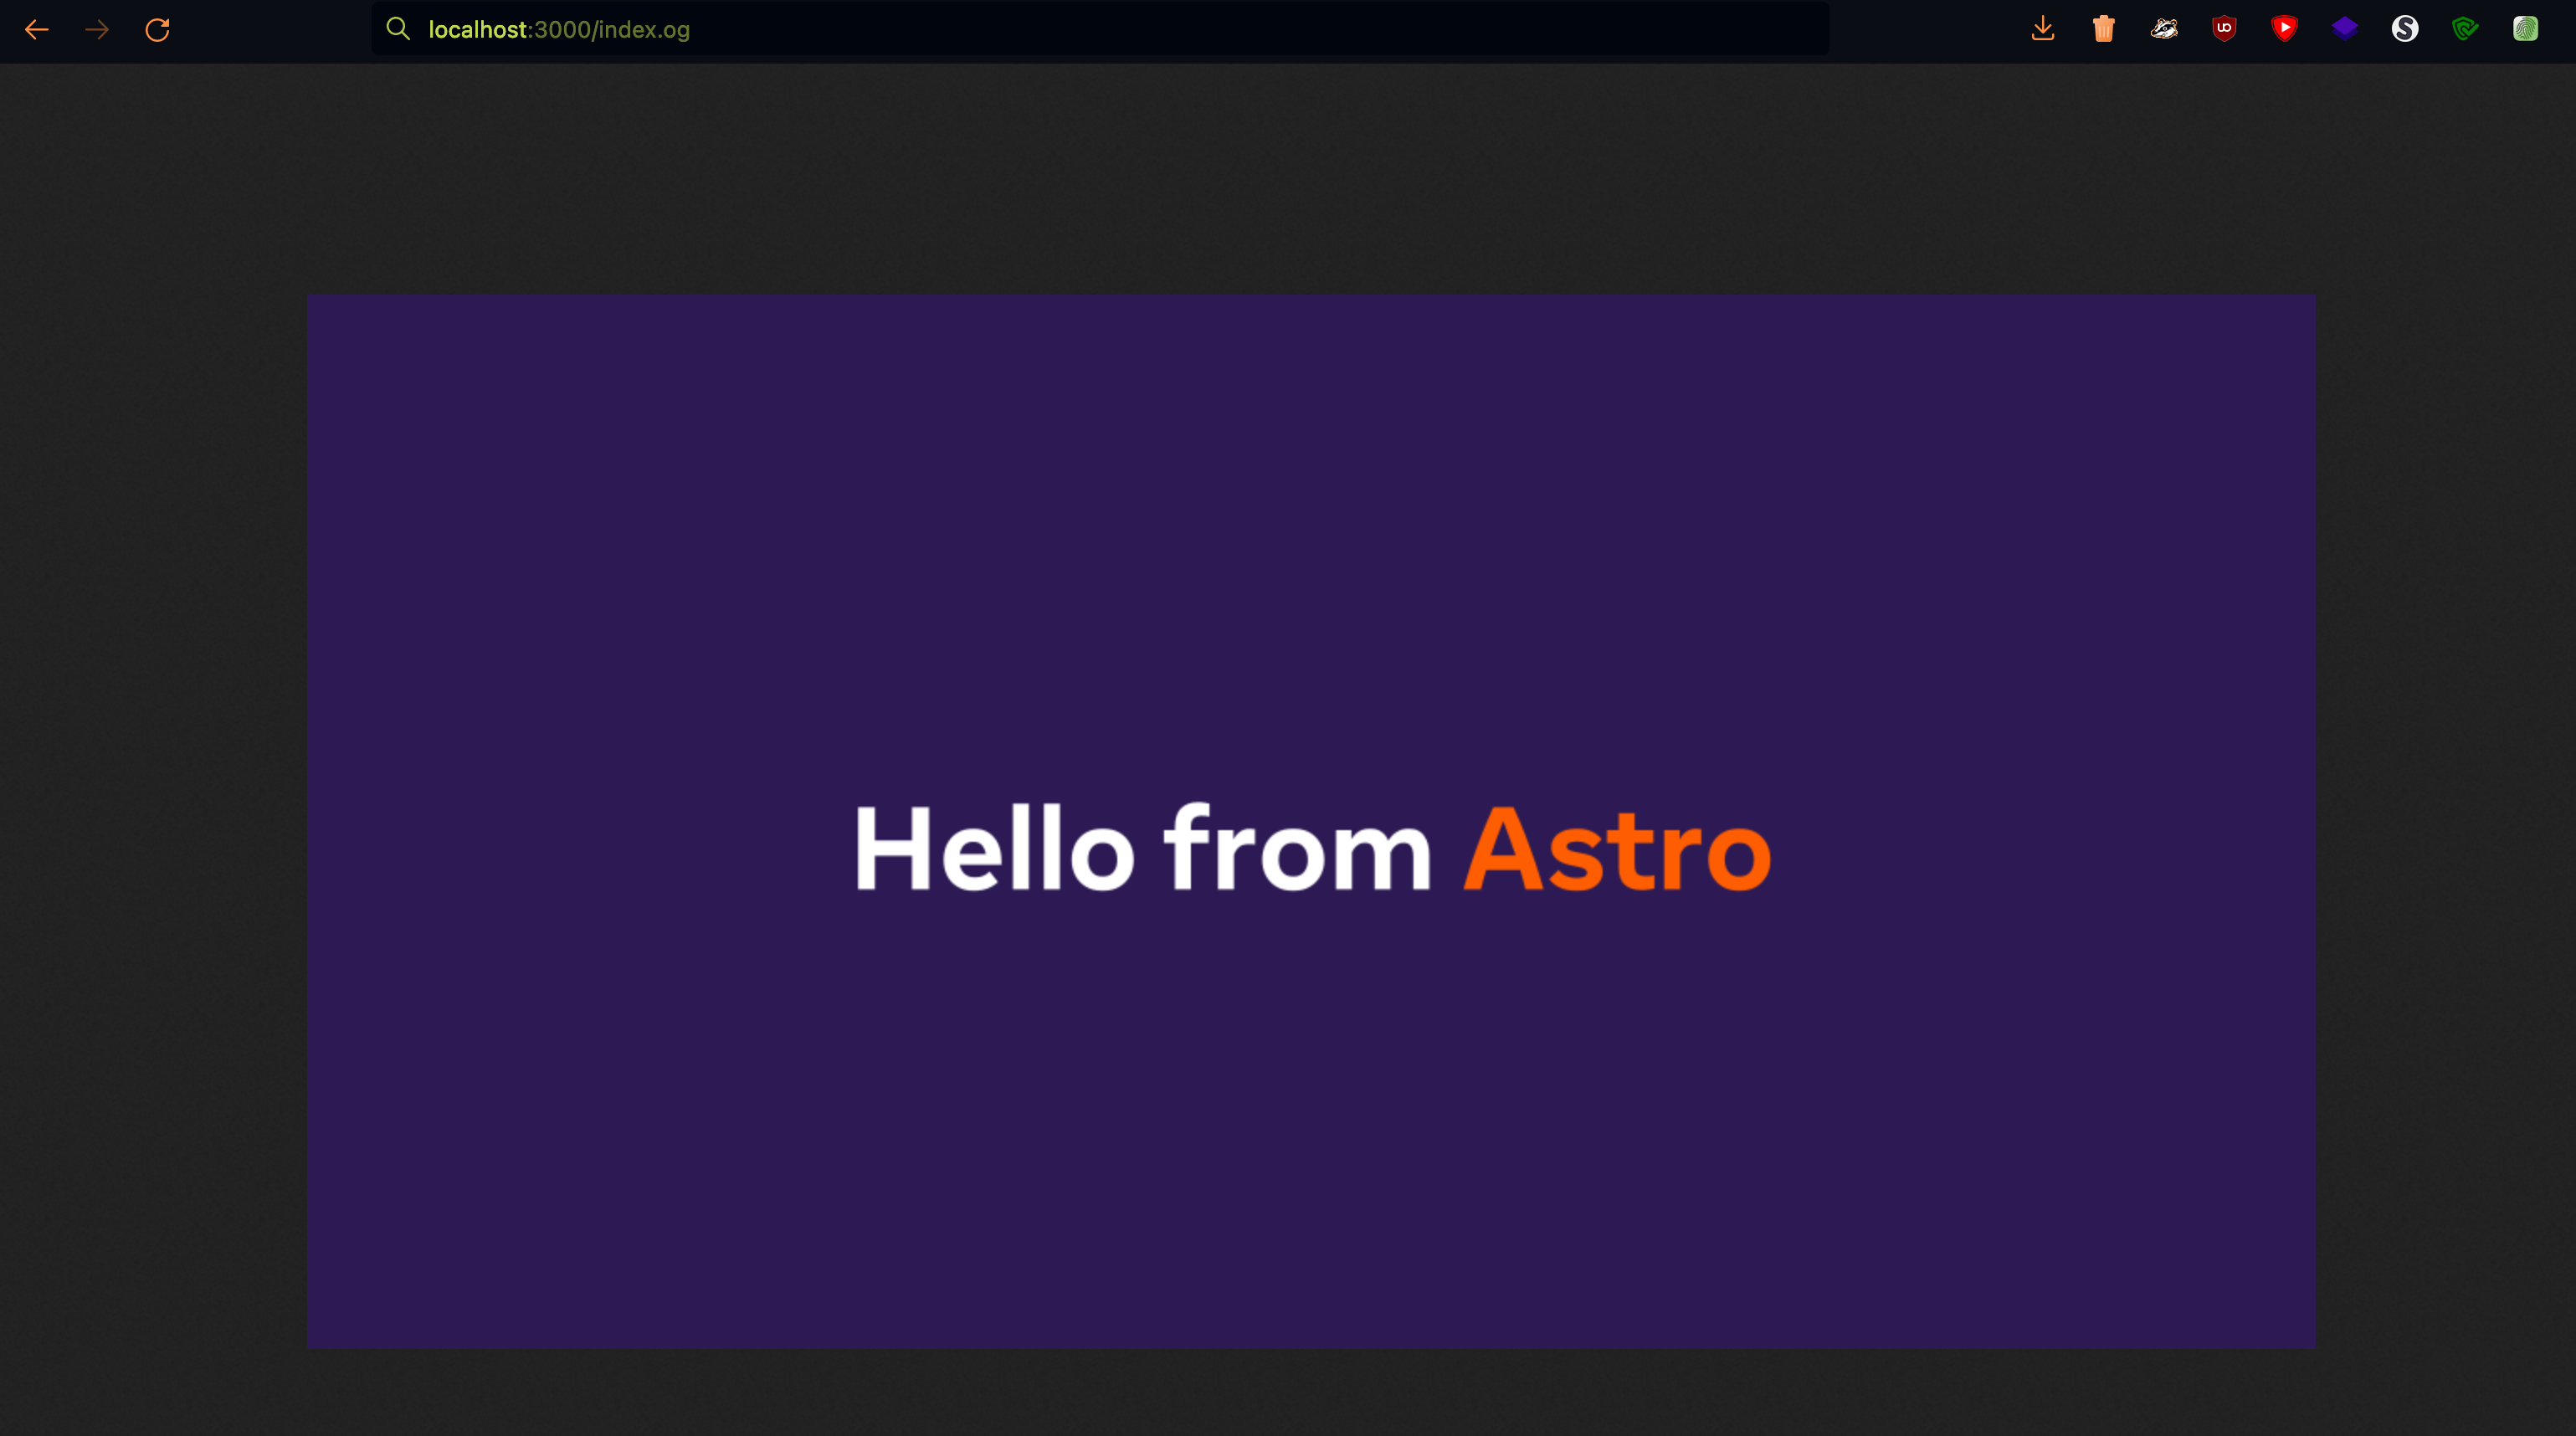Click the white 'Hello from' text
This screenshot has height=1436, width=2576.
coord(1140,852)
